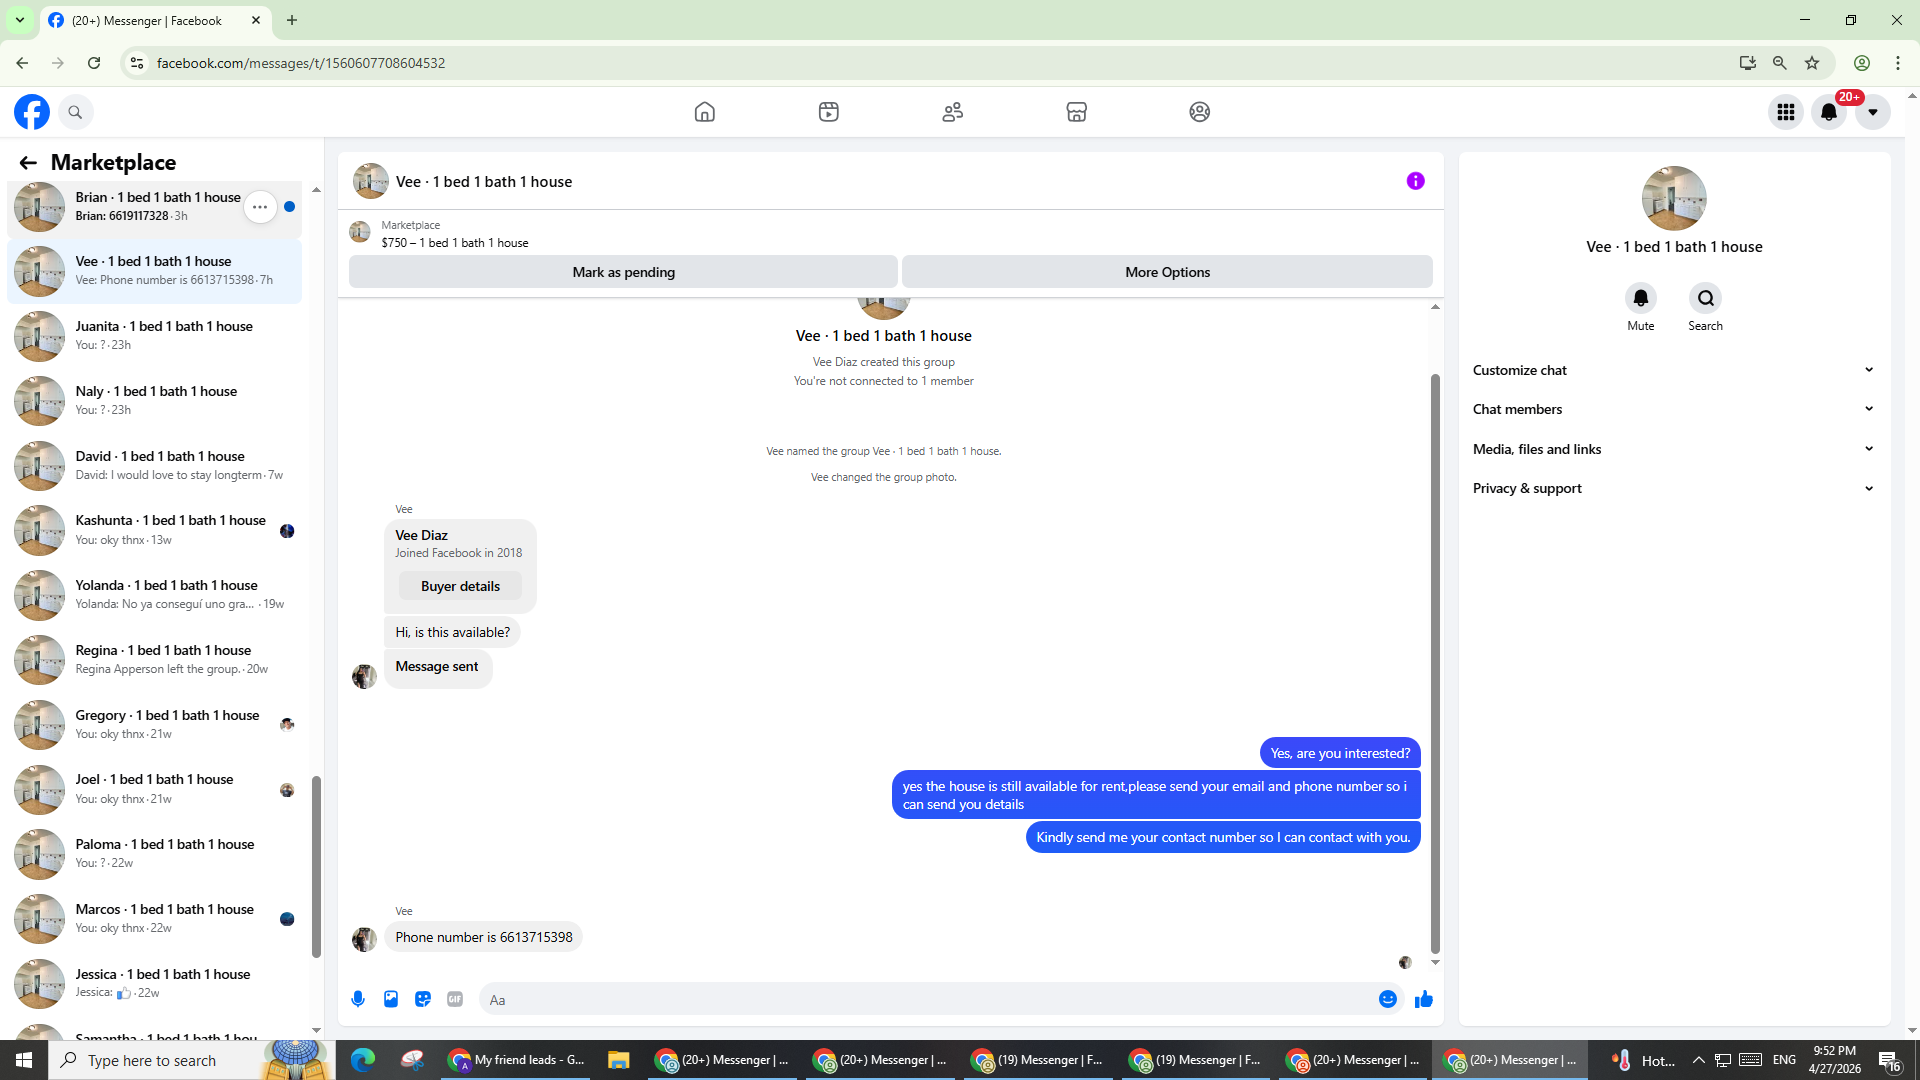This screenshot has height=1080, width=1920.
Task: Expand Chat members section
Action: [1673, 409]
